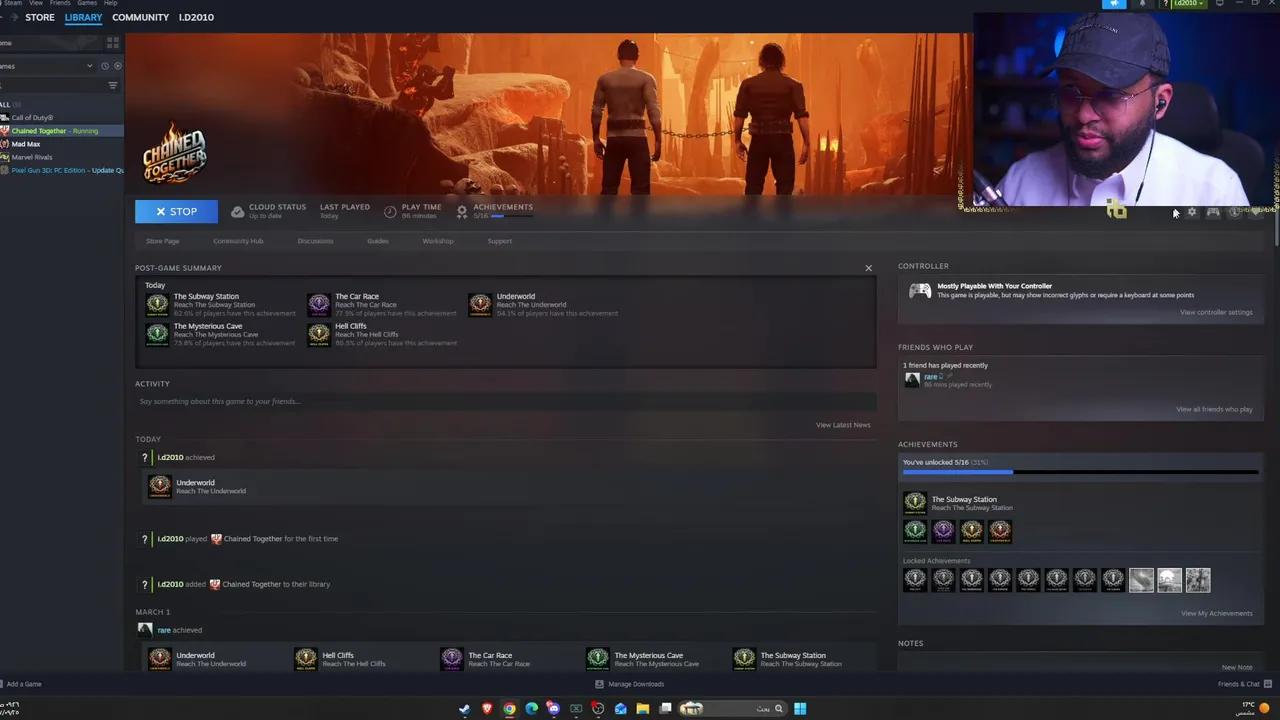1280x720 pixels.
Task: Click the recent games clock icon beside Games
Action: click(104, 66)
